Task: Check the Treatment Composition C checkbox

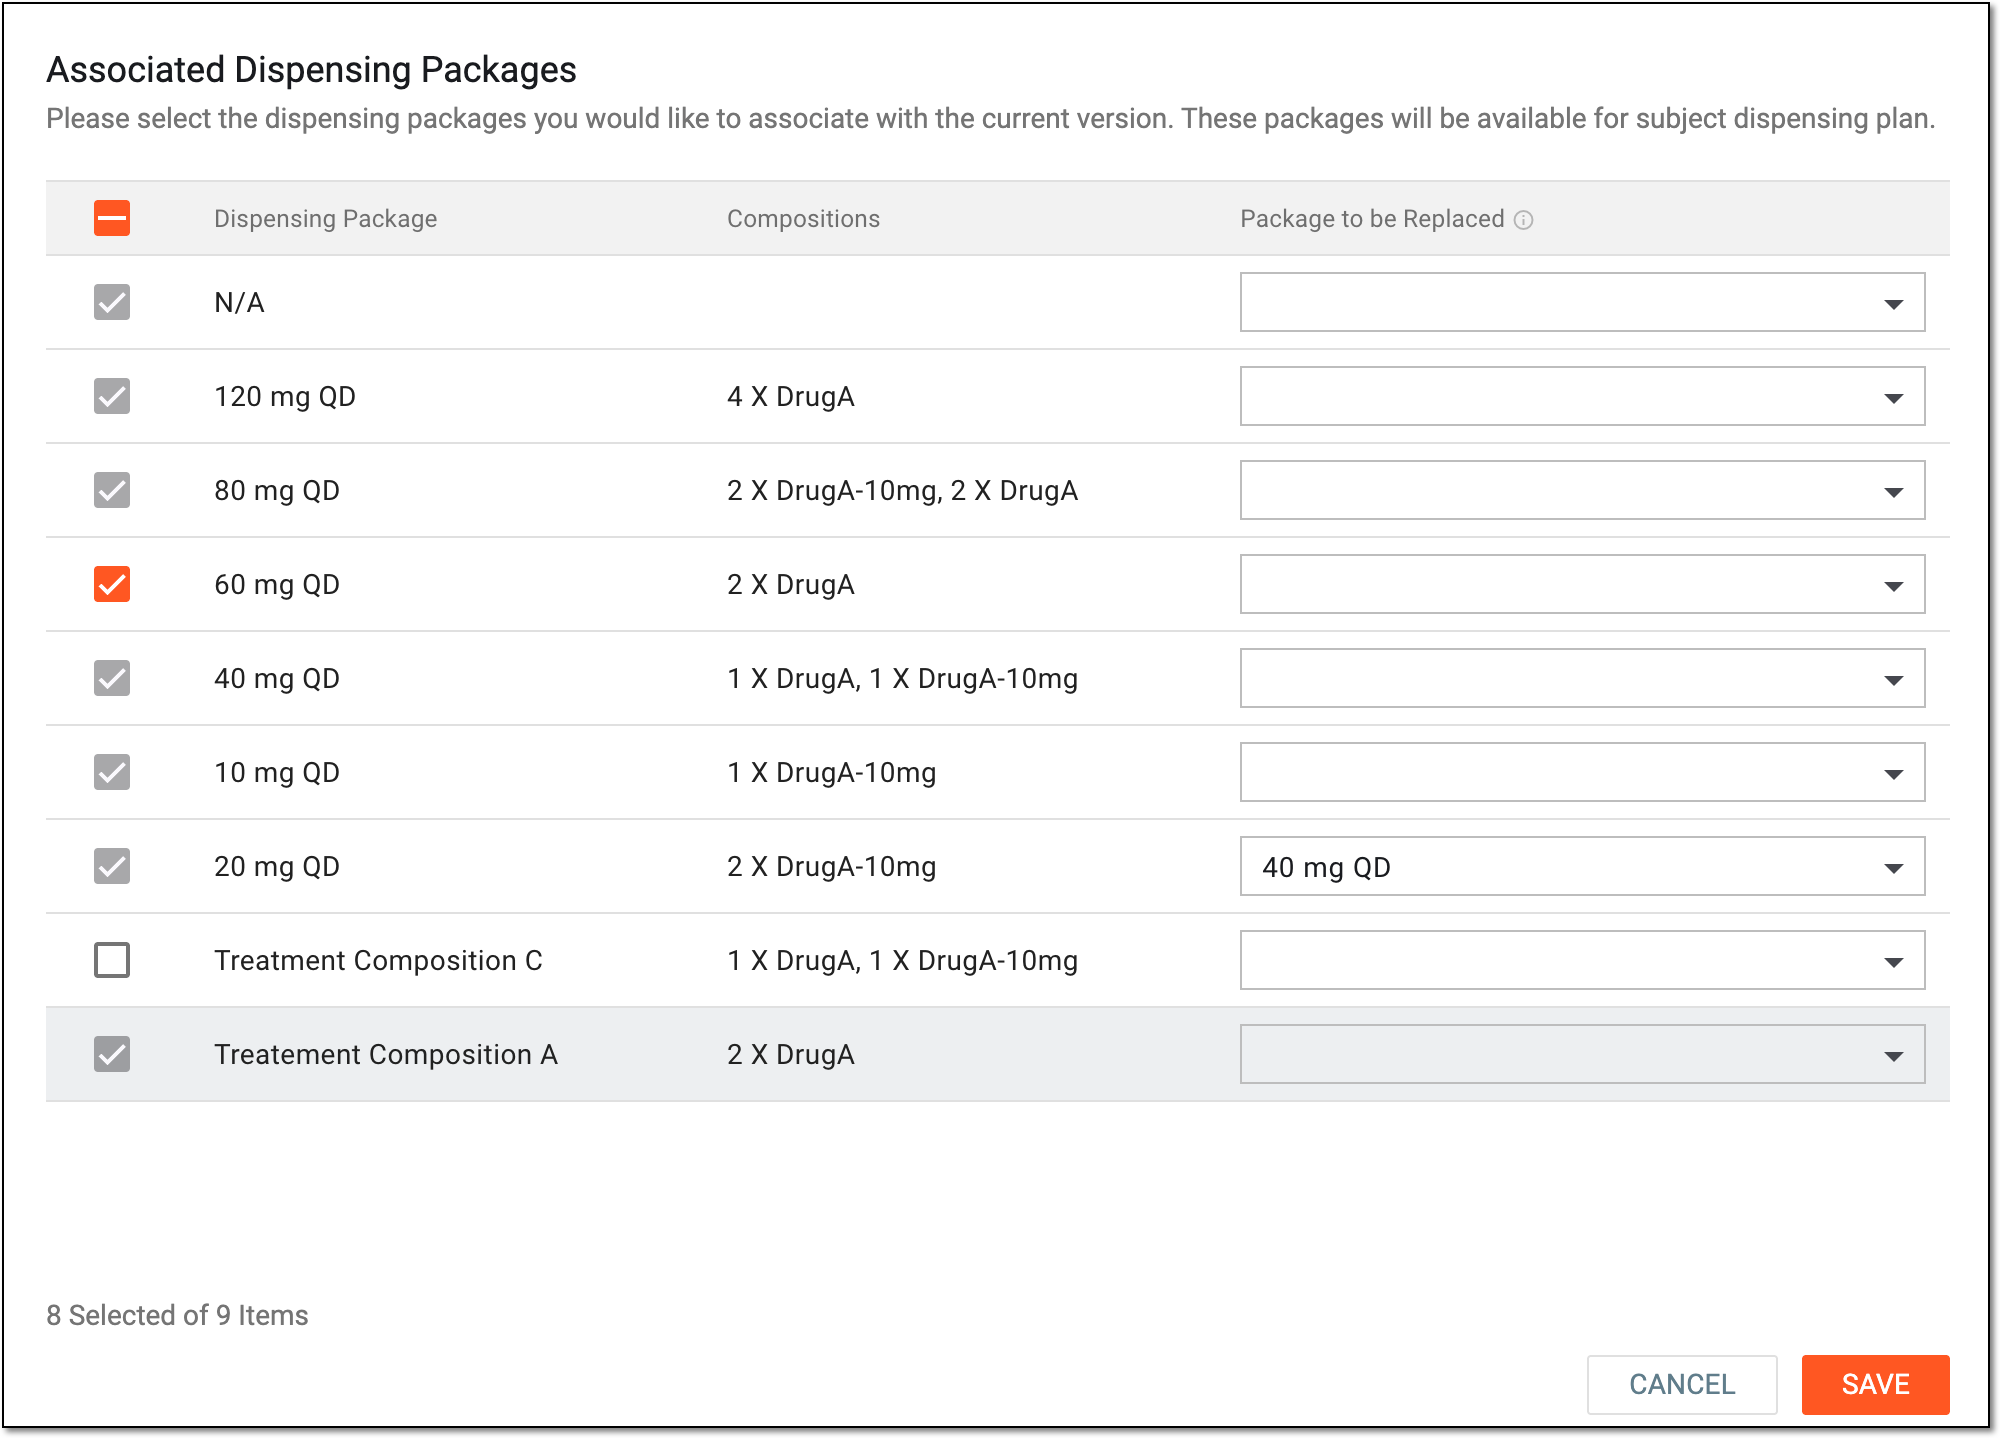Action: pos(112,960)
